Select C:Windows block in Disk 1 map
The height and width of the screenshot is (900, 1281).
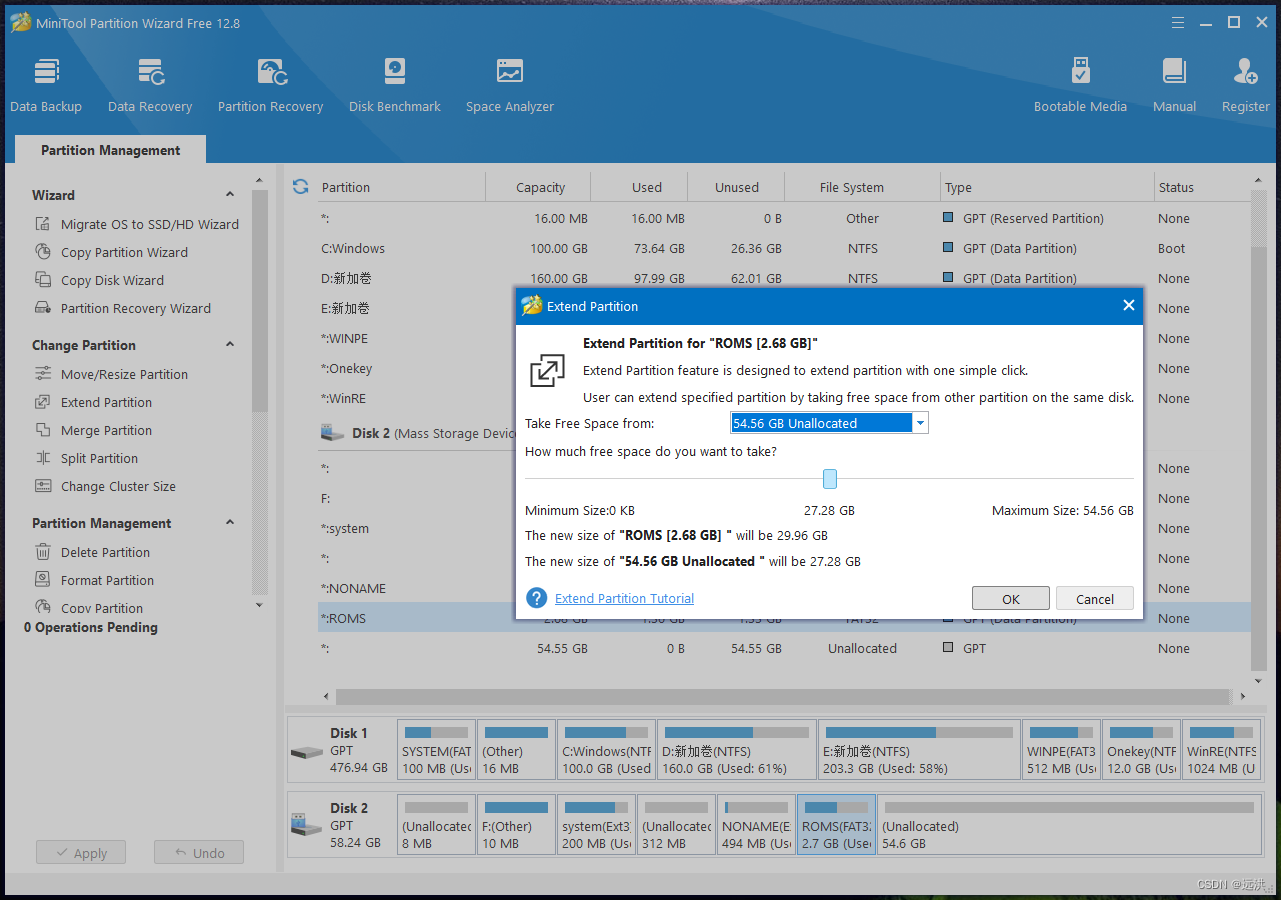point(607,750)
